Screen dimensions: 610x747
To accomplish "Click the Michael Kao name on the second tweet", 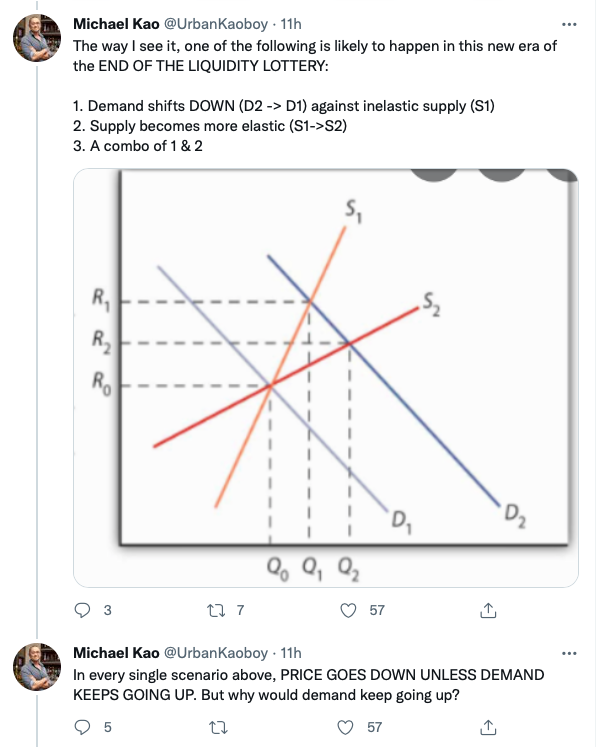I will [116, 653].
